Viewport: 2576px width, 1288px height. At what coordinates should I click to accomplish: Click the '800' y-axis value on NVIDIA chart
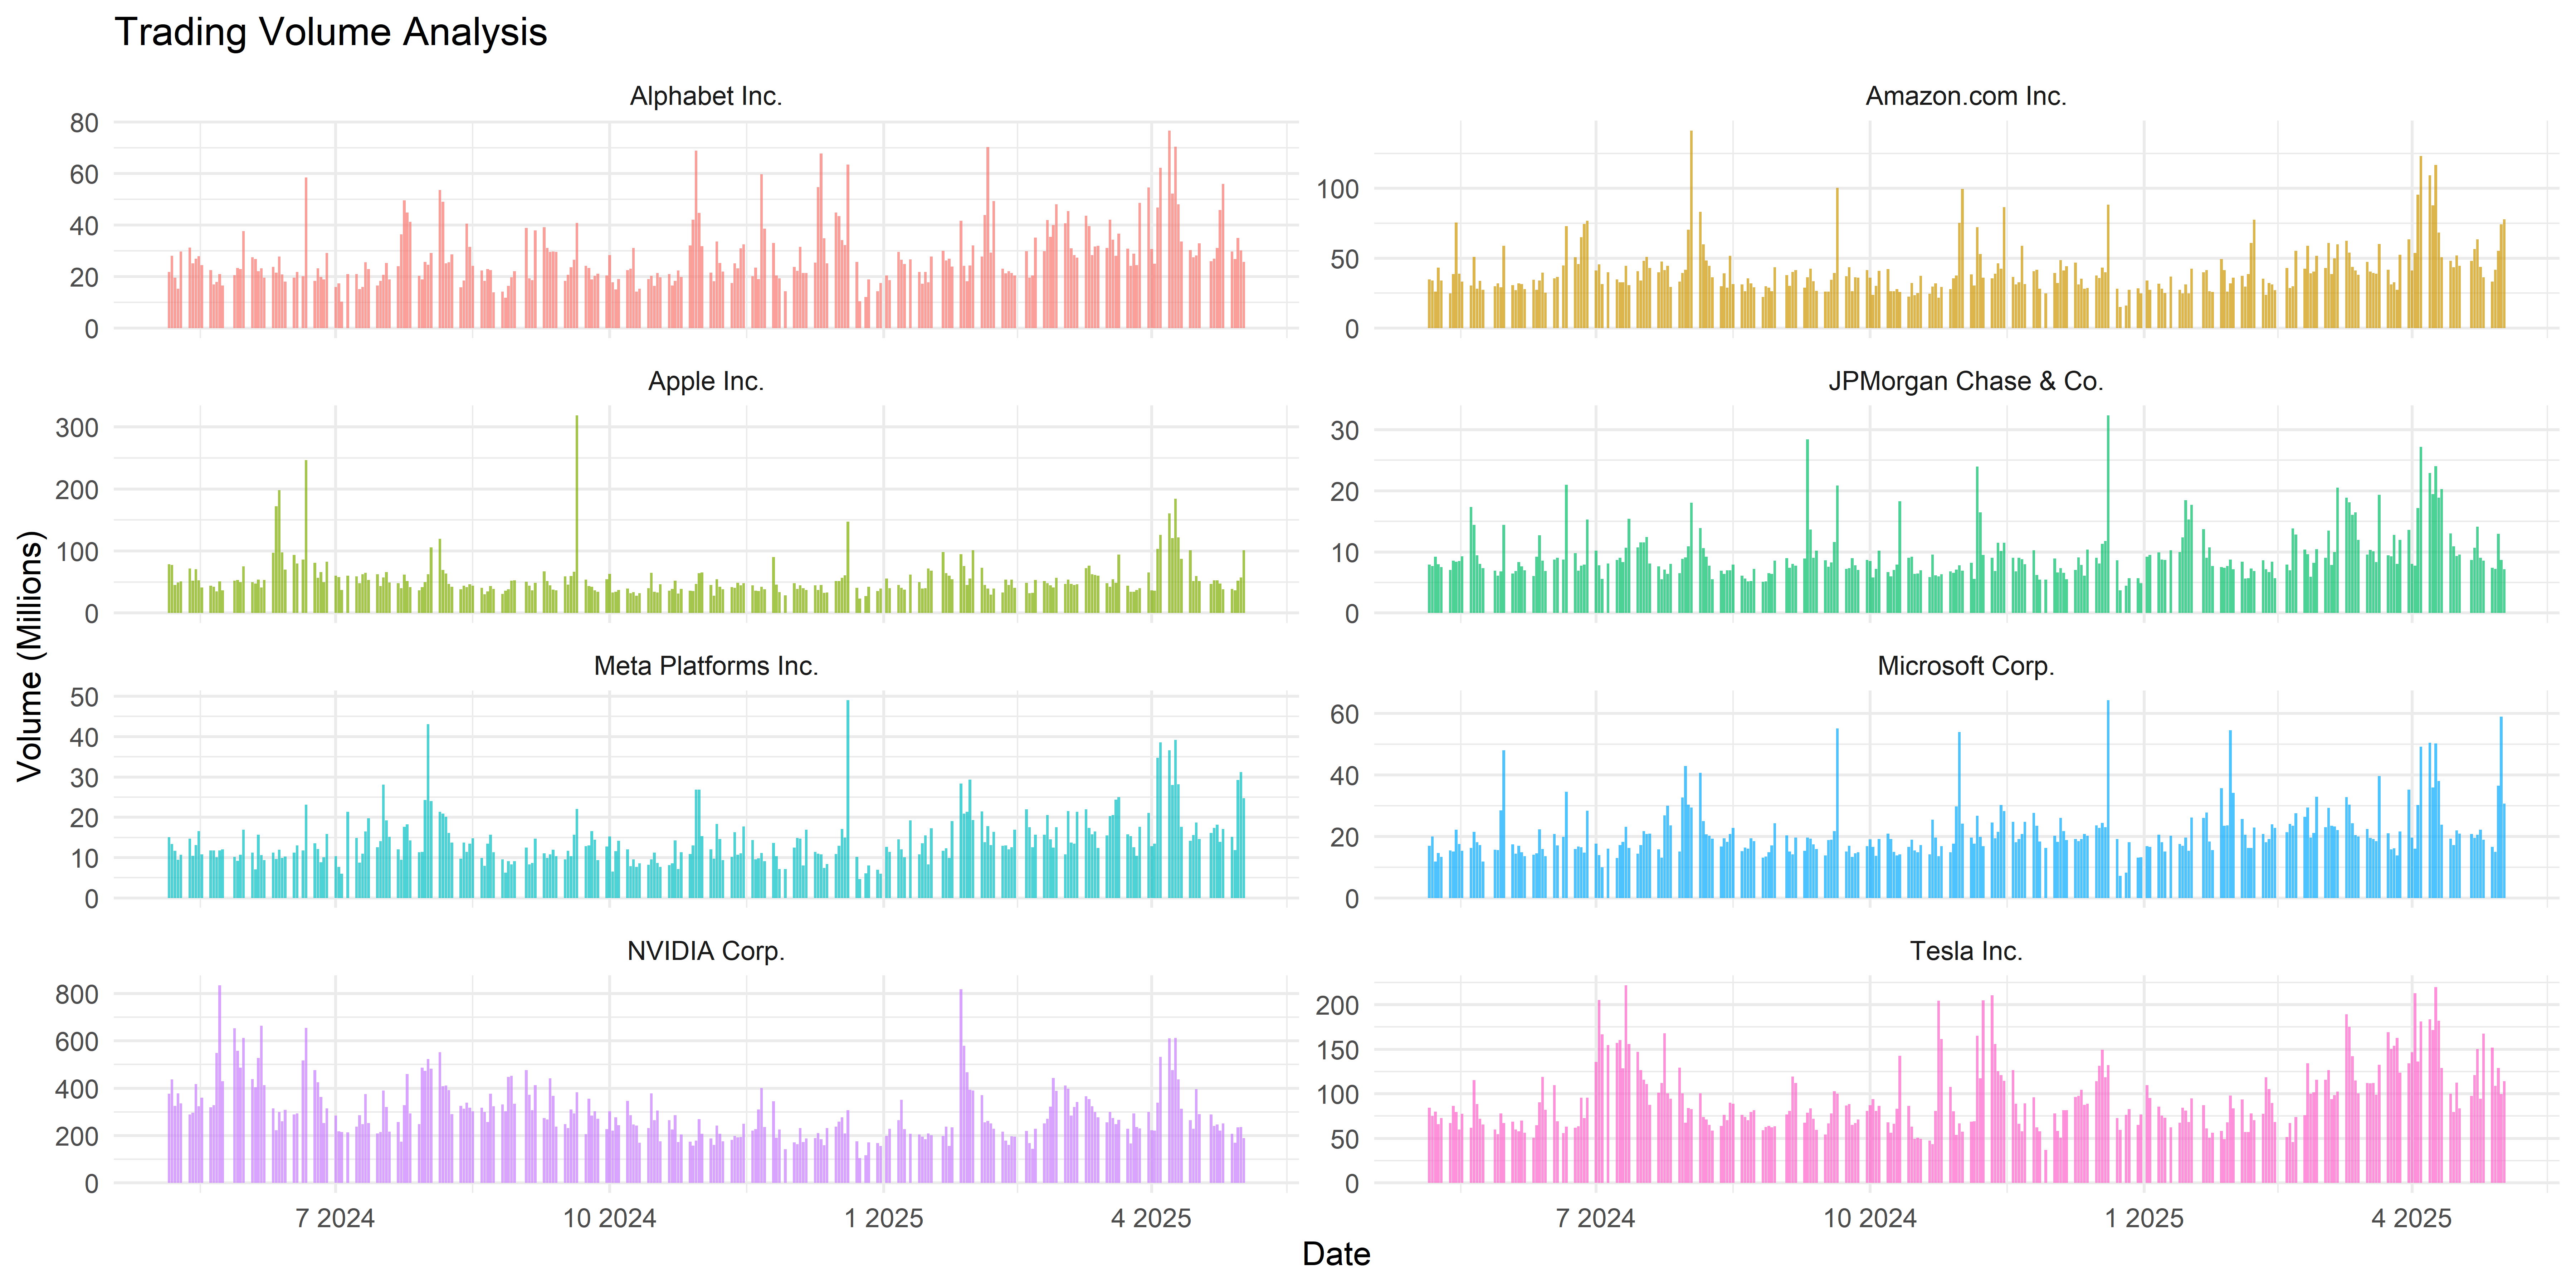tap(77, 994)
